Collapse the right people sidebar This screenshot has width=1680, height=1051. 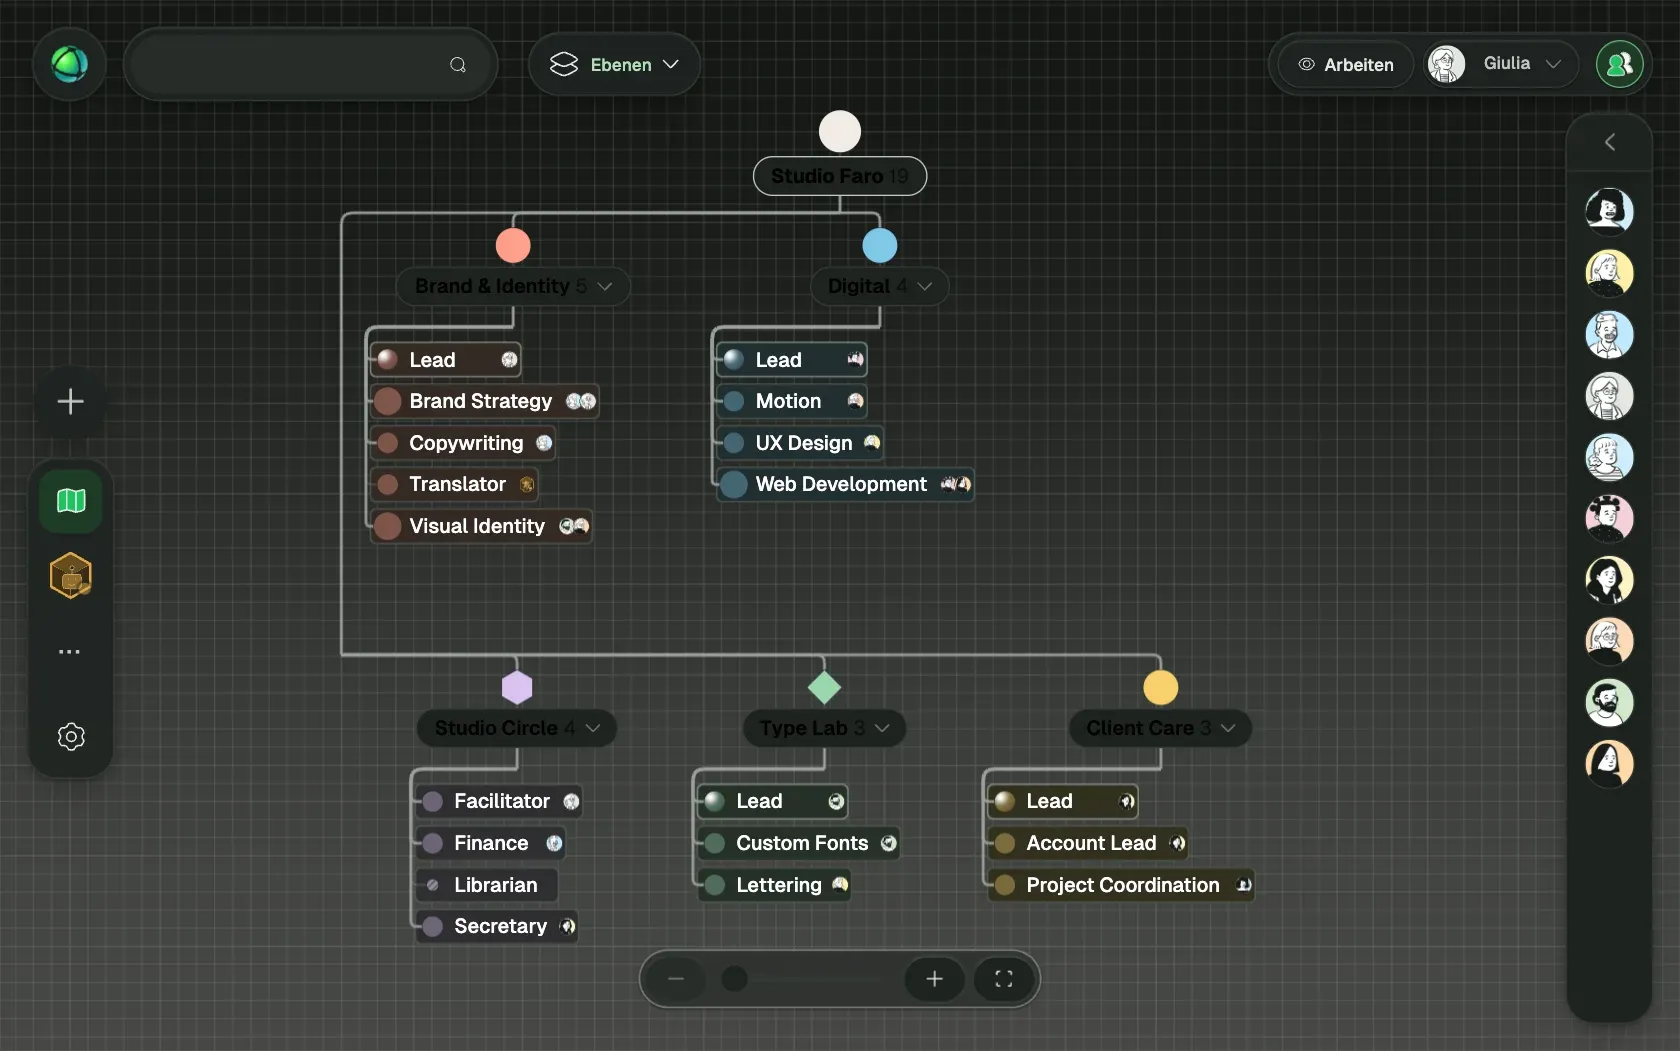1610,142
